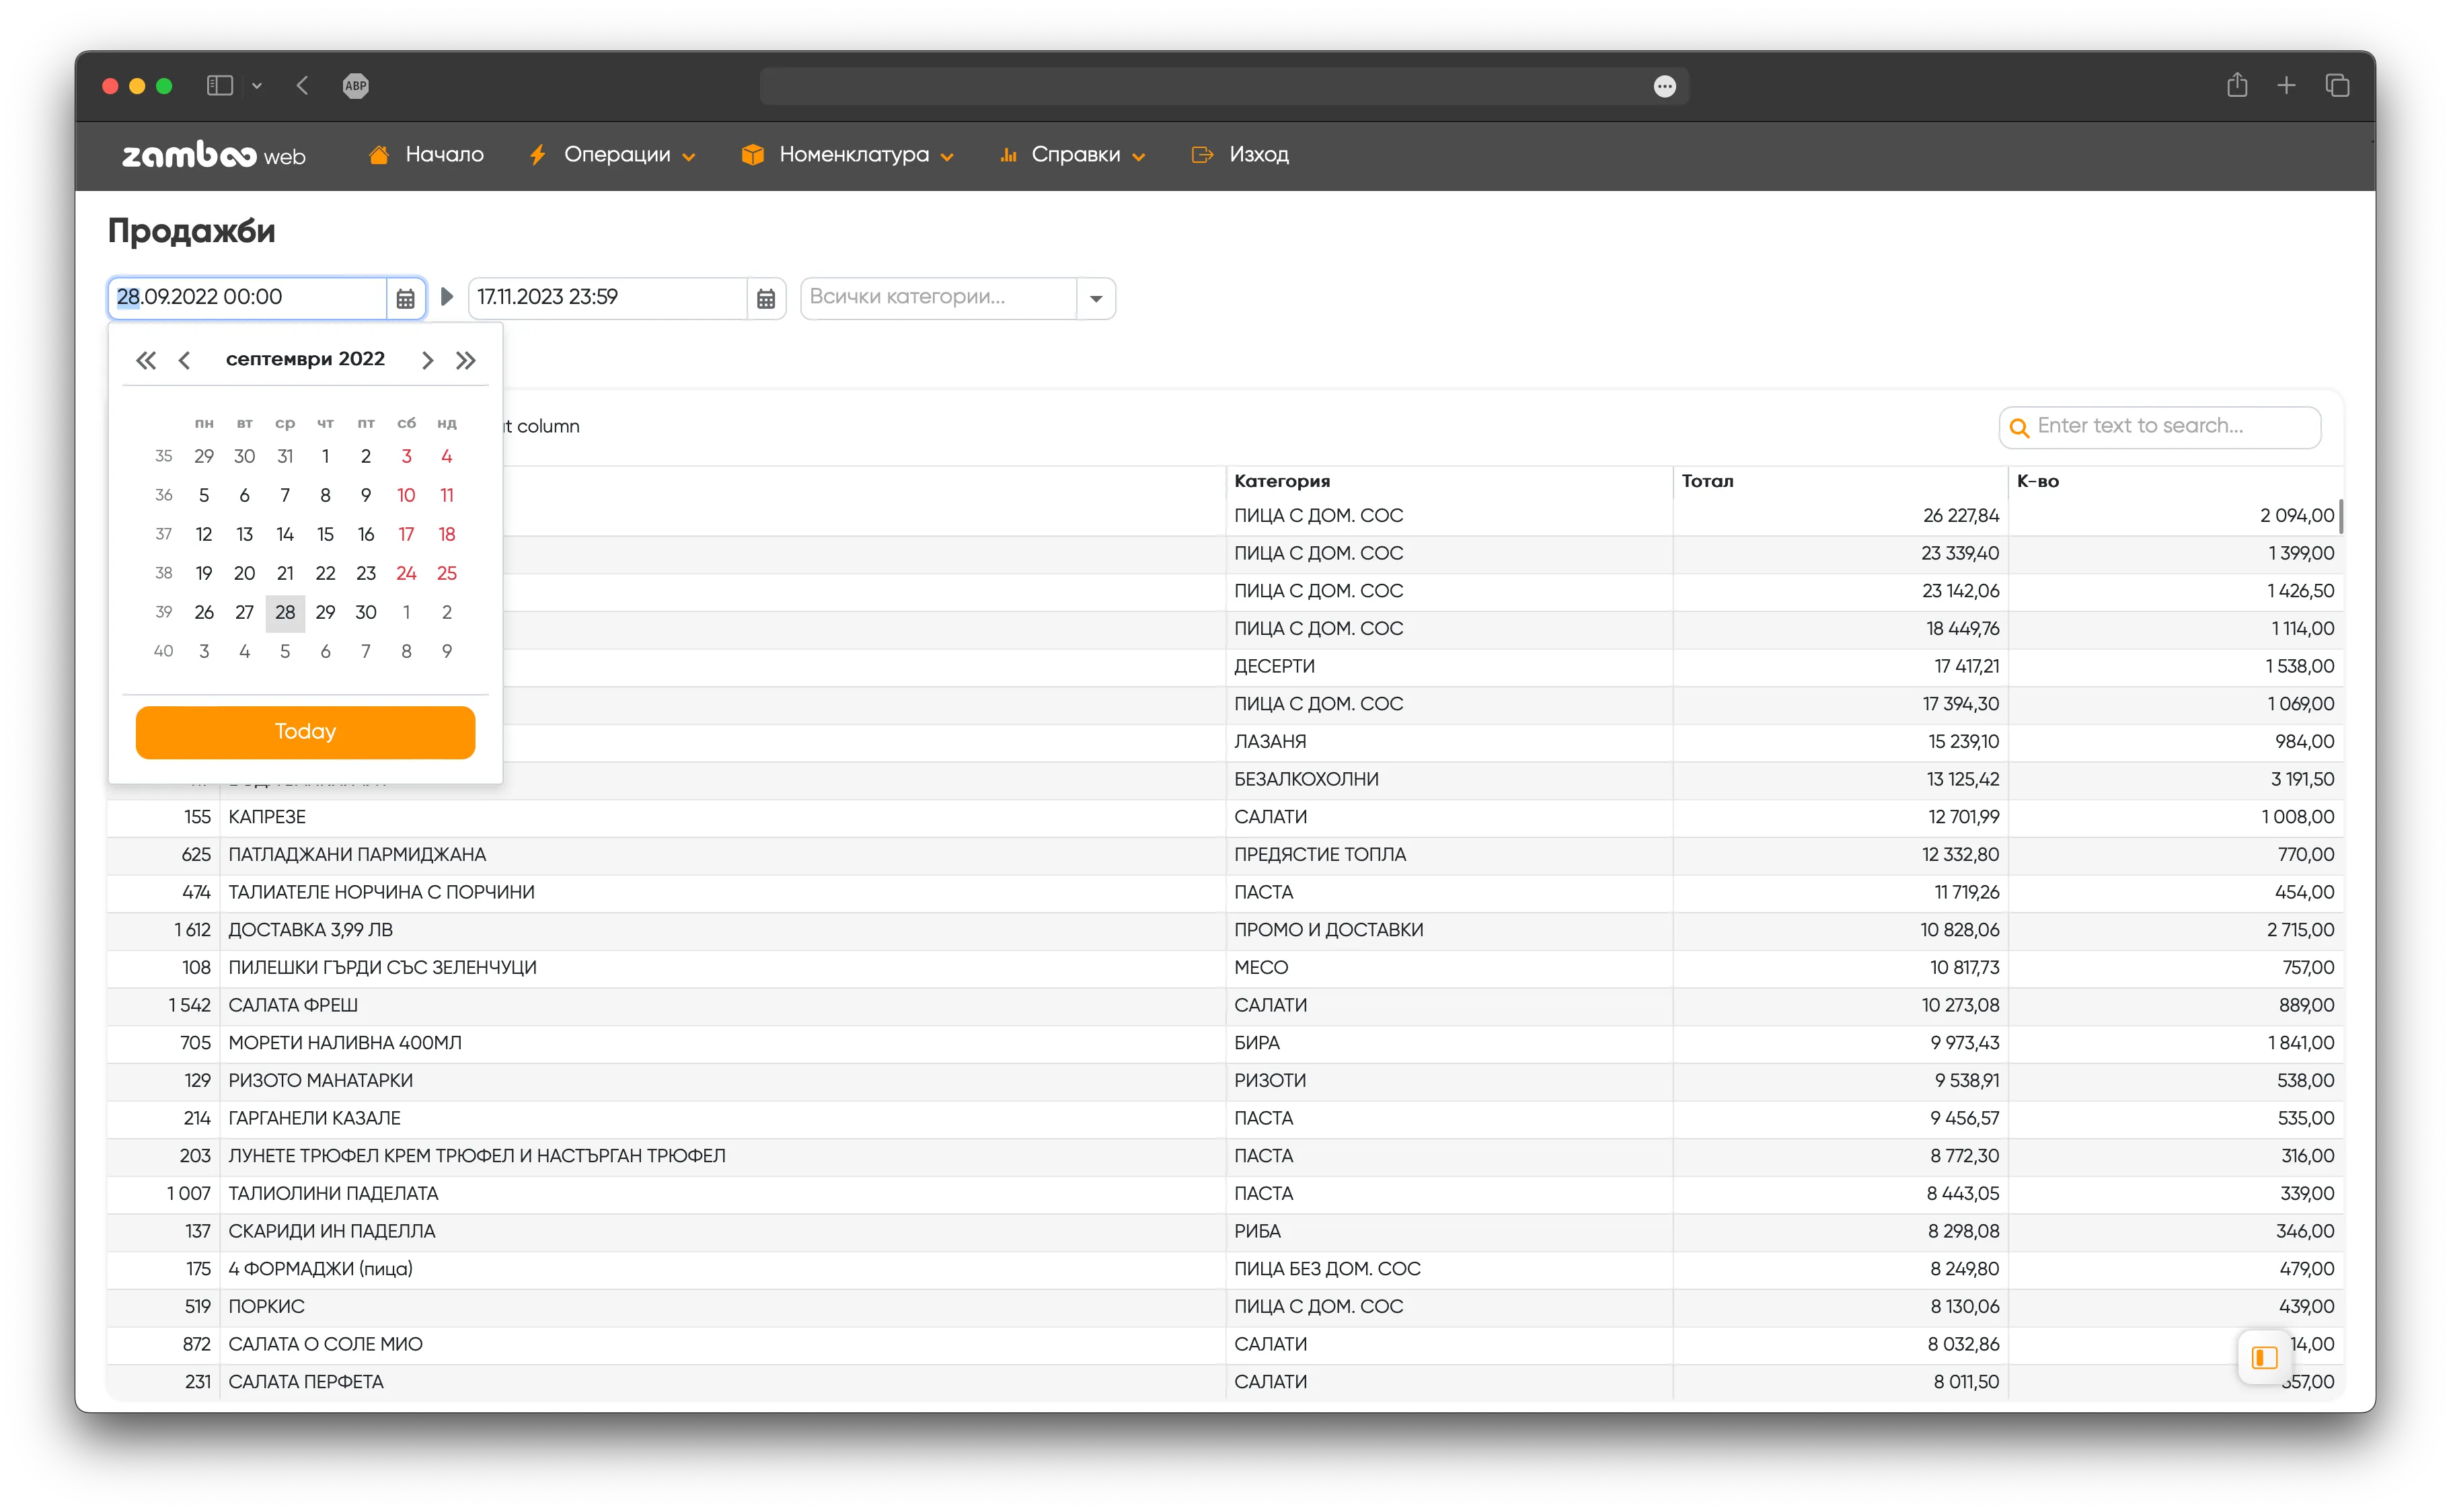Open the end date calendar icon
This screenshot has width=2451, height=1512.
tap(766, 298)
